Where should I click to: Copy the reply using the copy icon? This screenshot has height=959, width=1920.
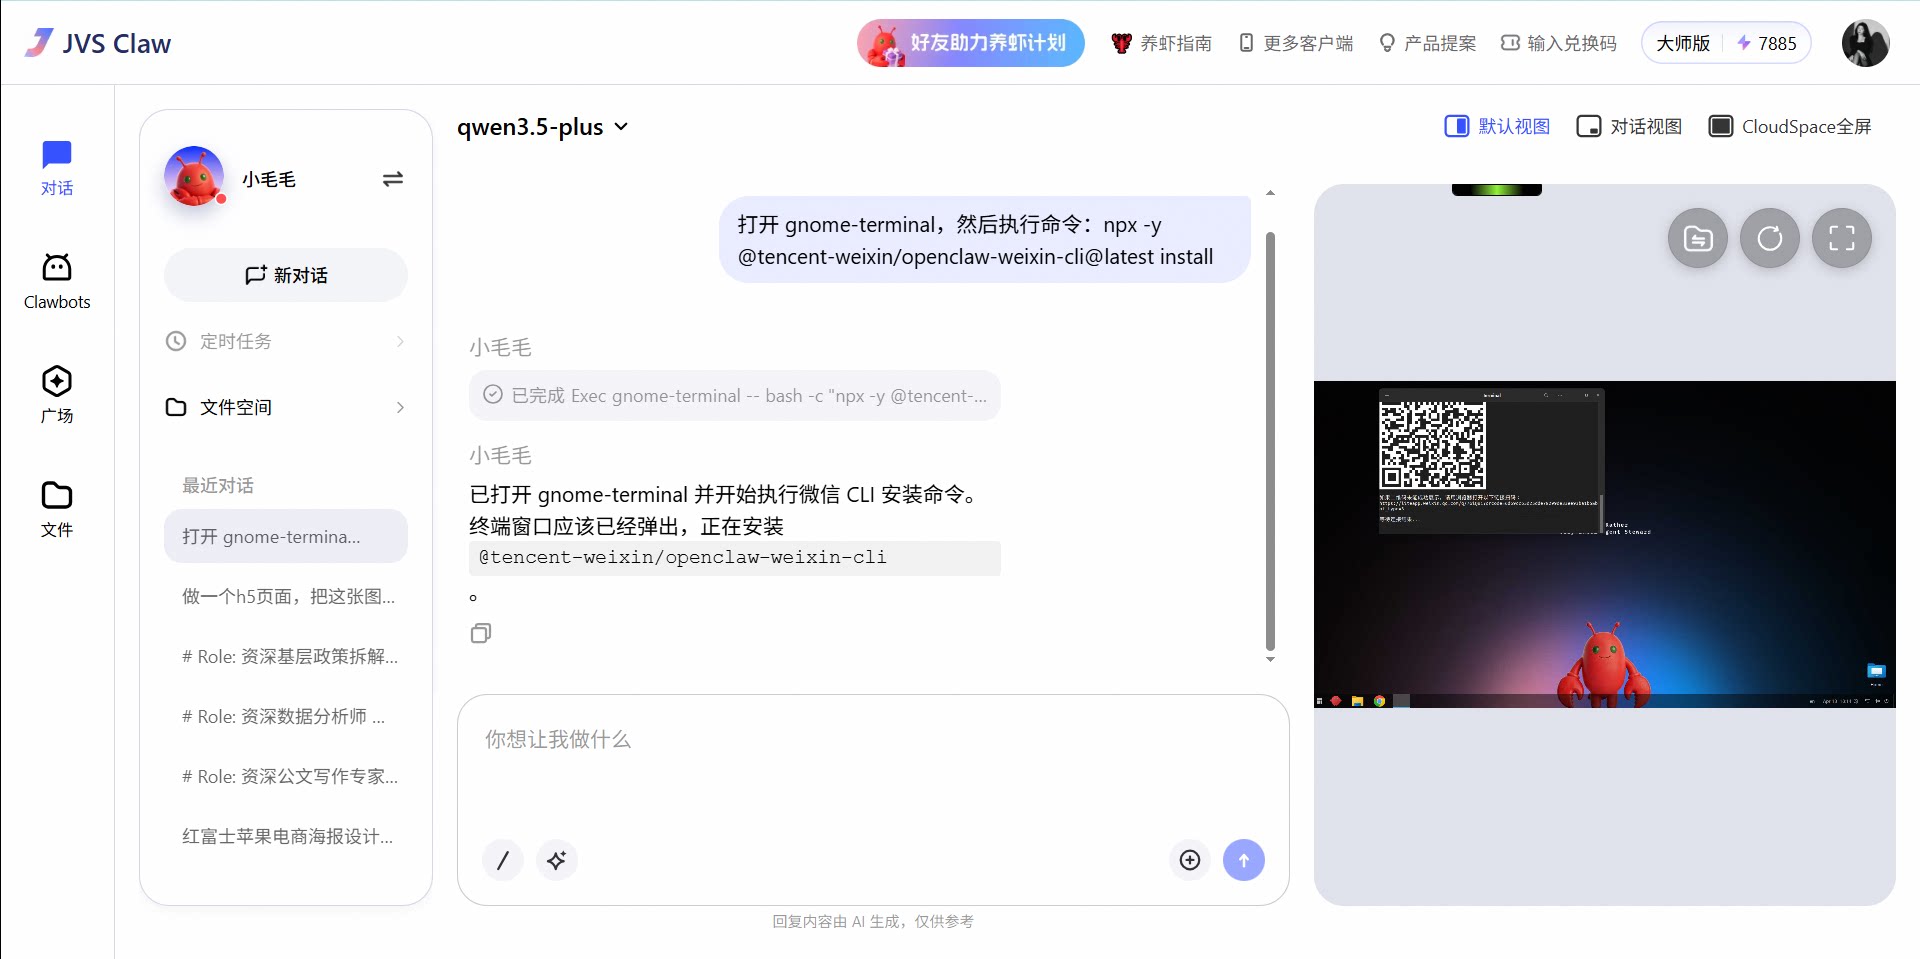click(481, 633)
